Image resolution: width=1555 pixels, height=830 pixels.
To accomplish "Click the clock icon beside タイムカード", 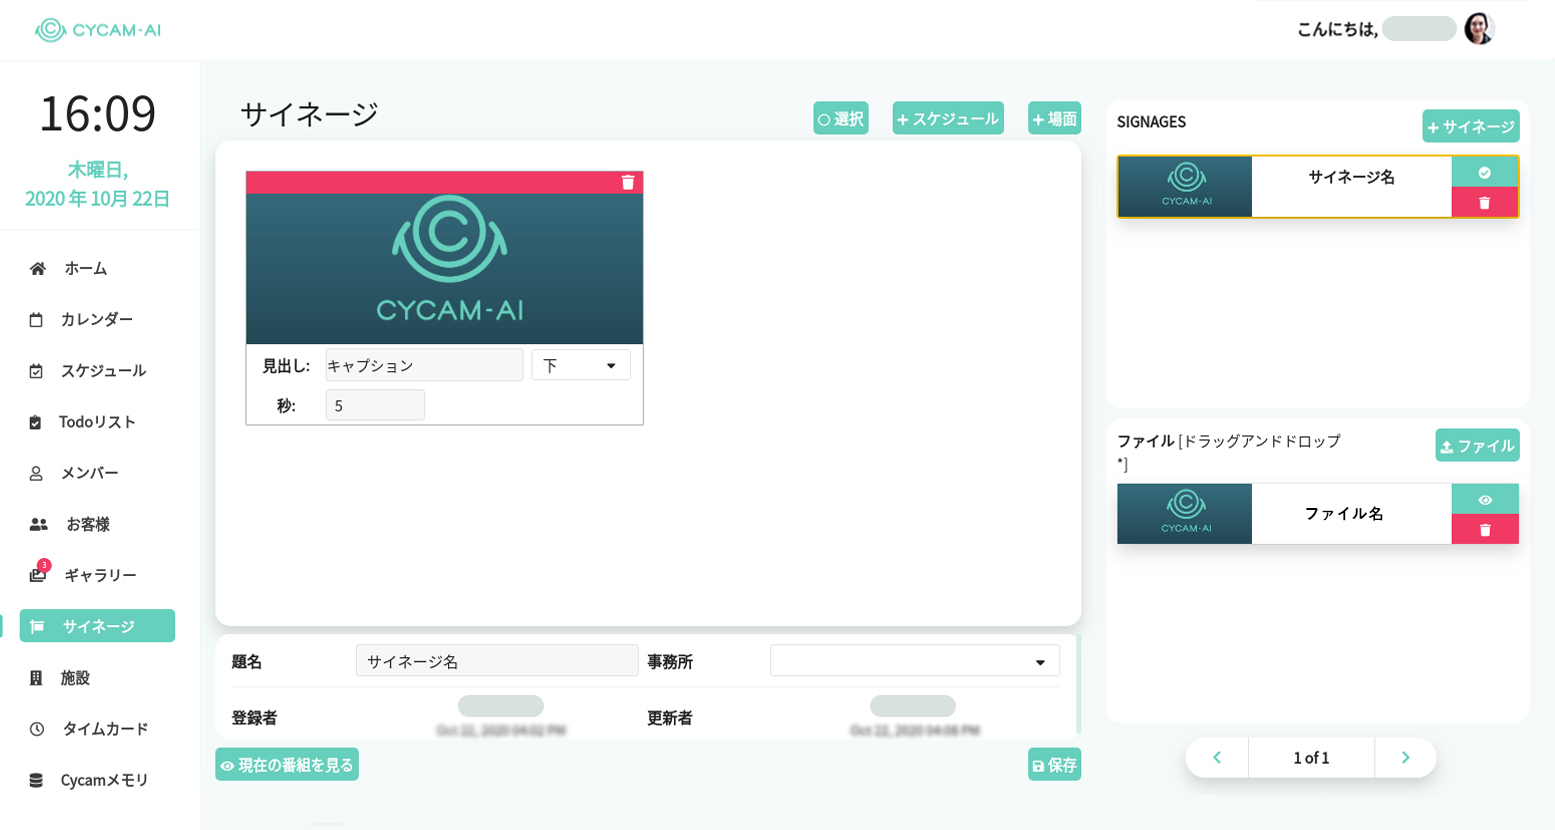I will 37,729.
